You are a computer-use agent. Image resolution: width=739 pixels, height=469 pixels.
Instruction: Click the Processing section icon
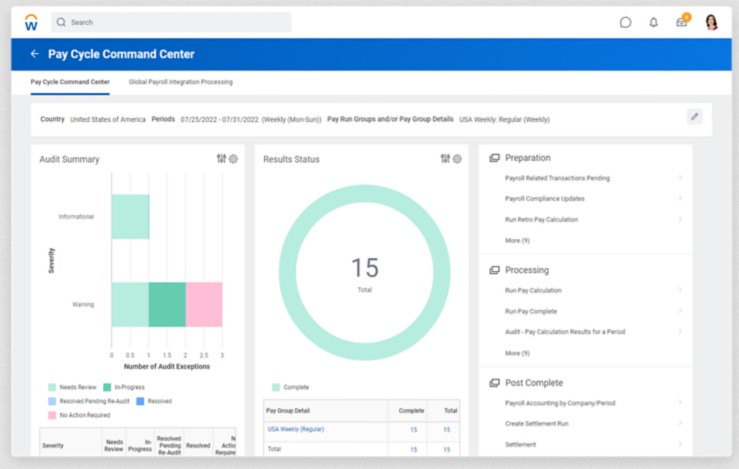pyautogui.click(x=494, y=270)
